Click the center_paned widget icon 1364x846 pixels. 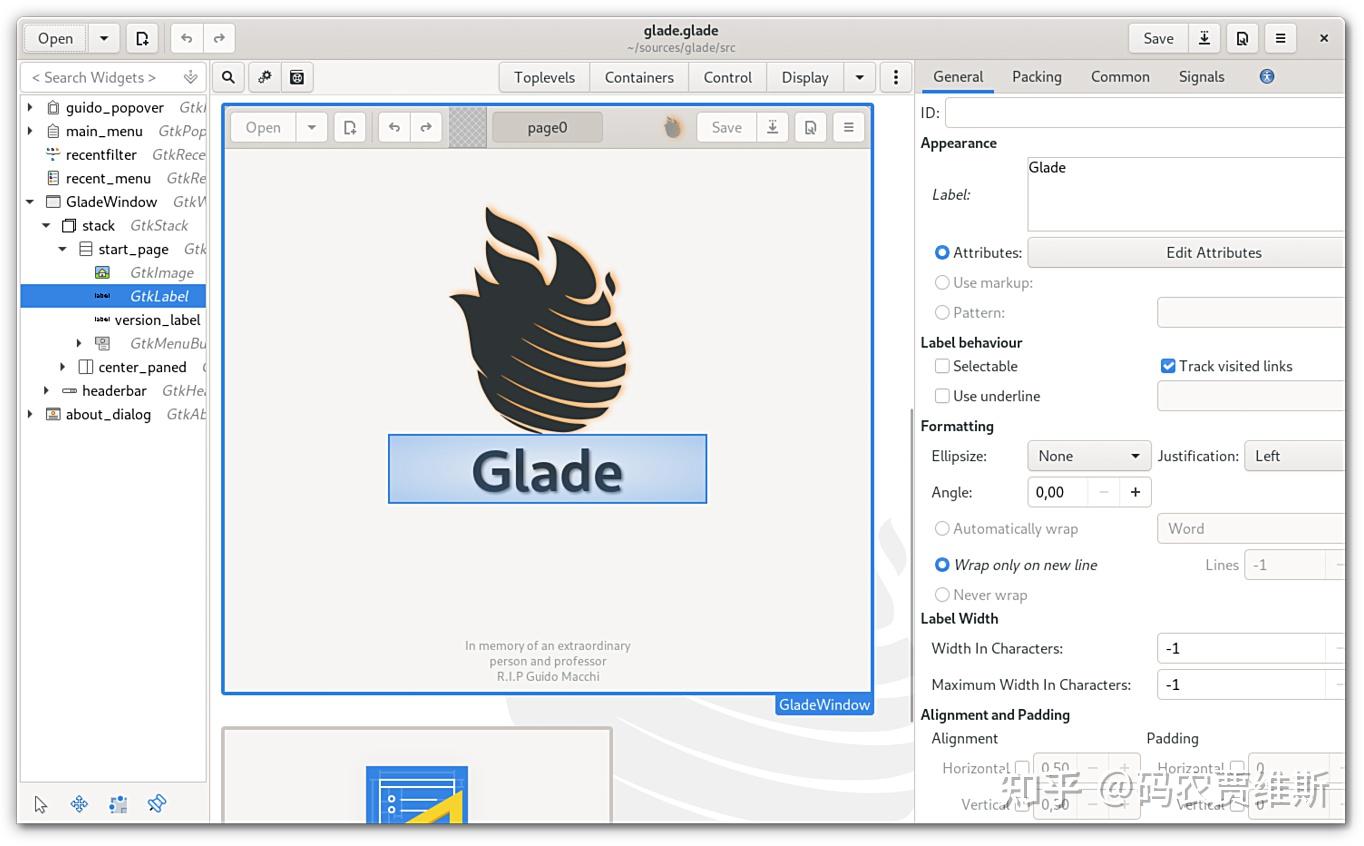pos(86,367)
